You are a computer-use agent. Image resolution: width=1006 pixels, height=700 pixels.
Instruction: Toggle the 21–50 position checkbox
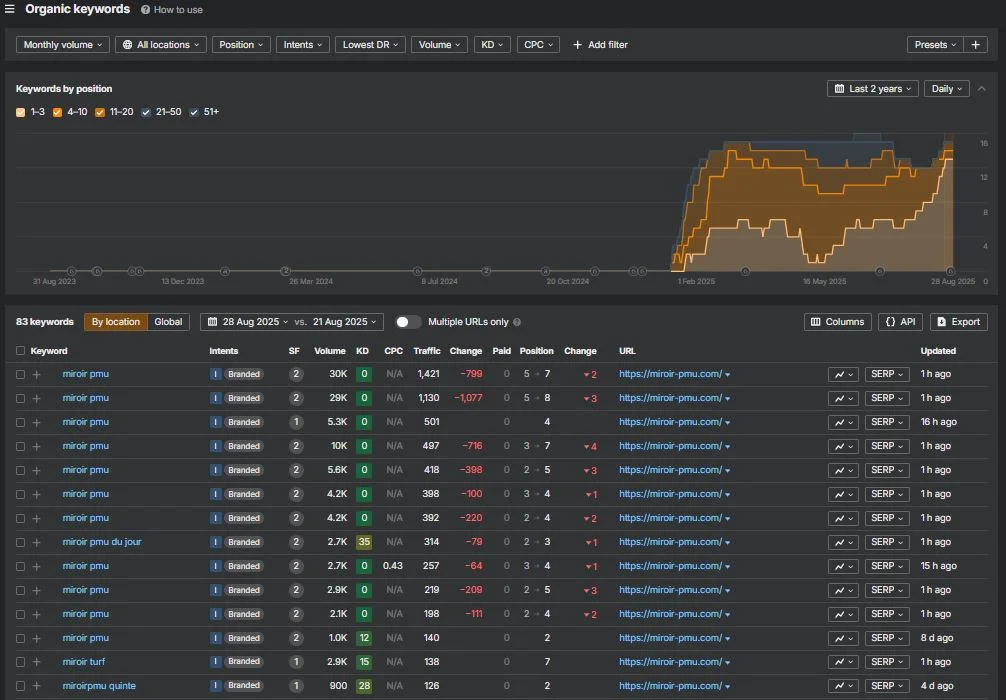click(x=146, y=112)
